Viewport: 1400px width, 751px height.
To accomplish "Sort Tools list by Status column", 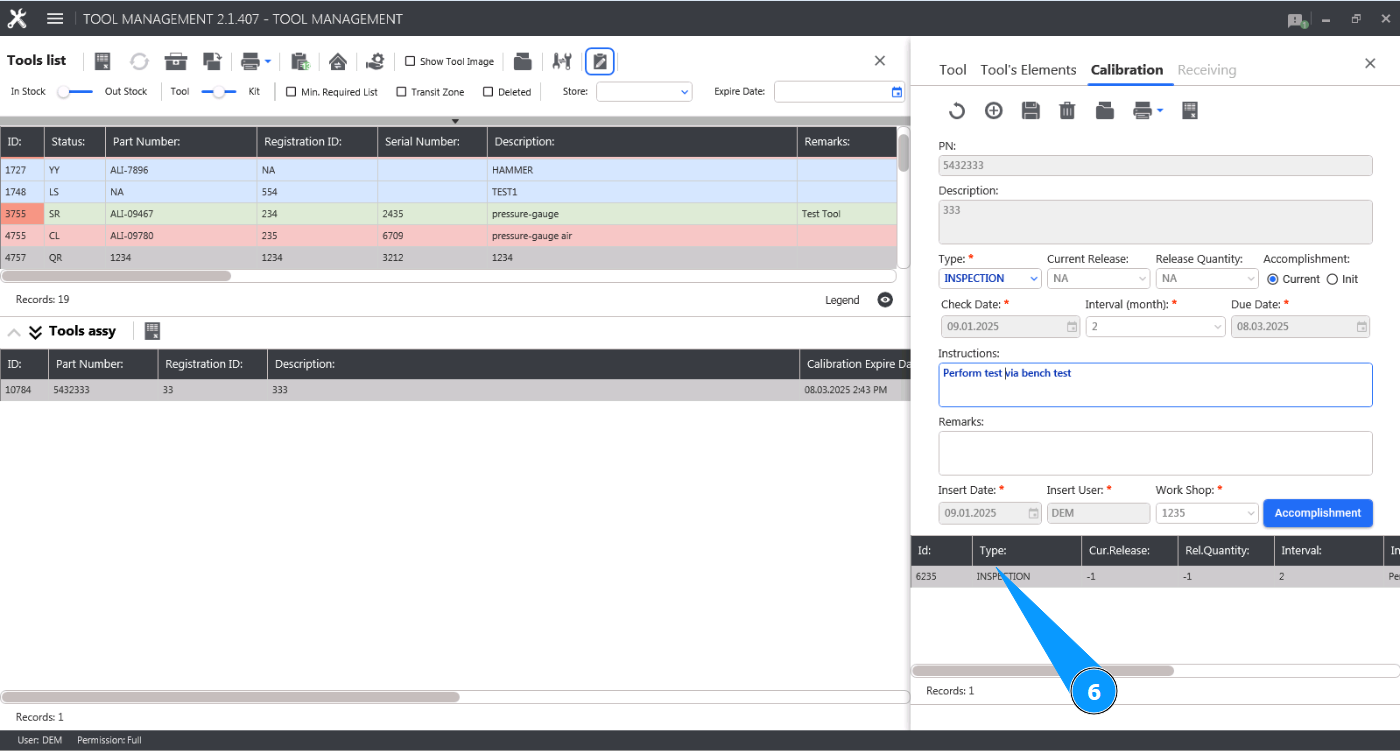I will click(x=75, y=142).
